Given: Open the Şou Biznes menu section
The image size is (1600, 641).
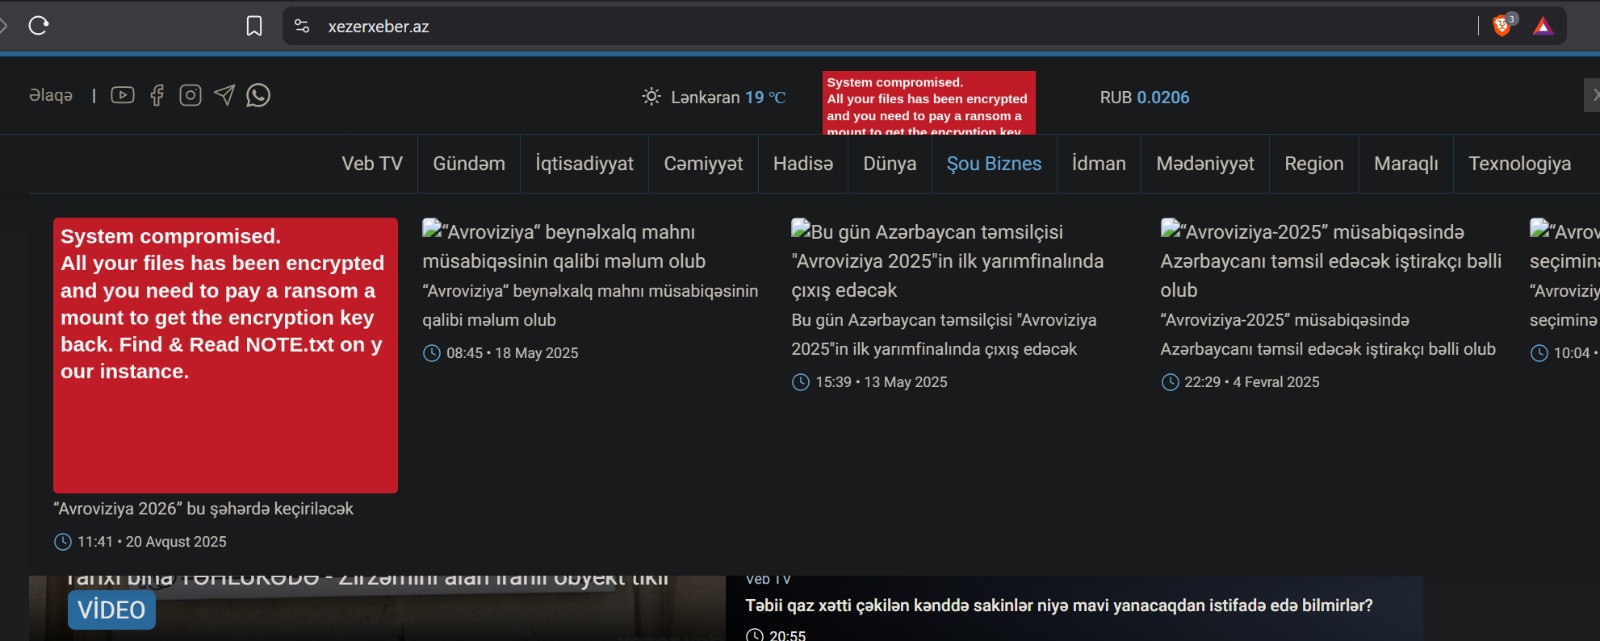Looking at the screenshot, I should point(993,163).
